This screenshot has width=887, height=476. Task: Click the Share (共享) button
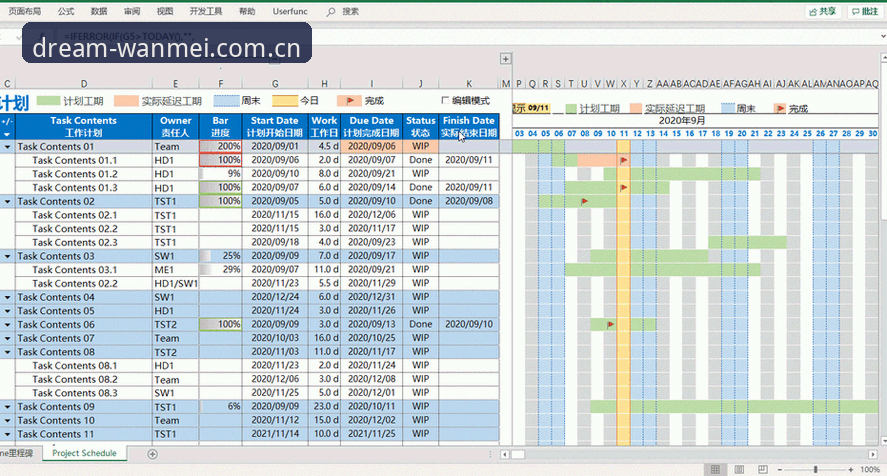tap(823, 11)
